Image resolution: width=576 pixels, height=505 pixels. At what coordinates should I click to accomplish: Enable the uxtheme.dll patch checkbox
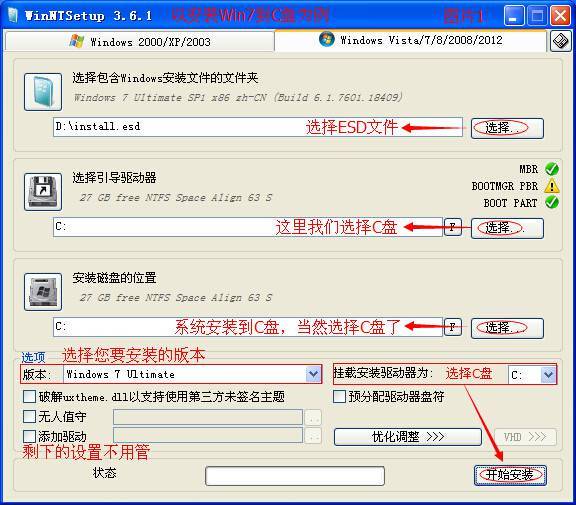[x=29, y=397]
